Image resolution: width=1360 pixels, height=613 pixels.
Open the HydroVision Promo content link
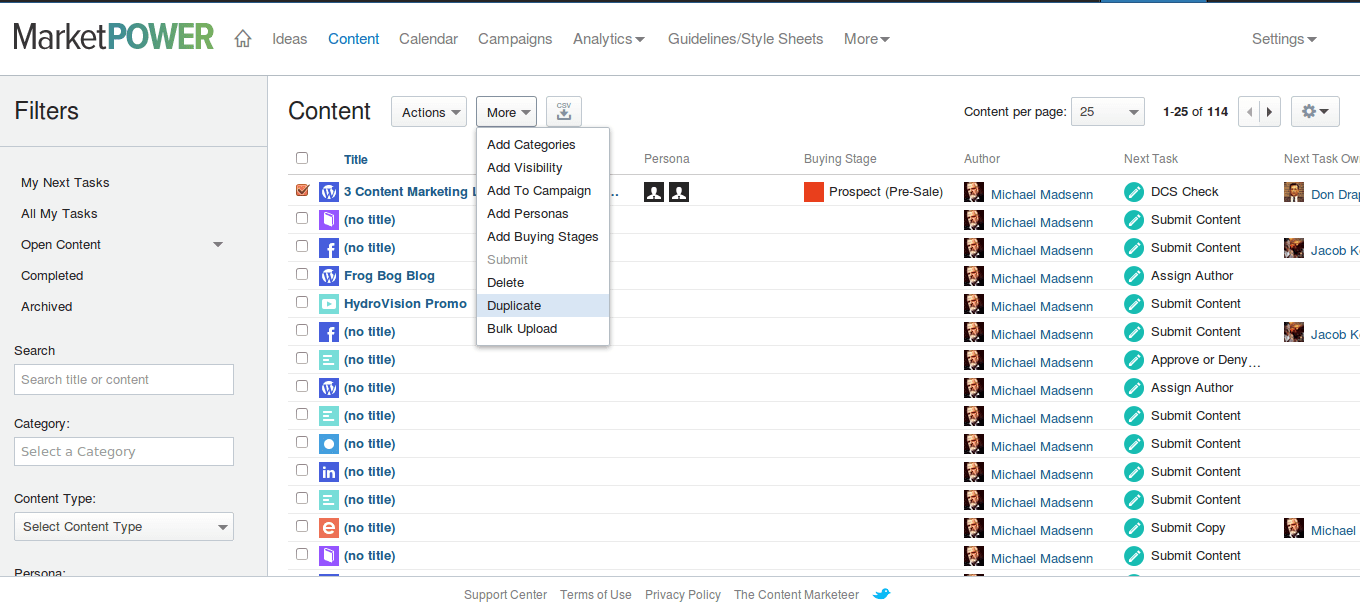405,304
